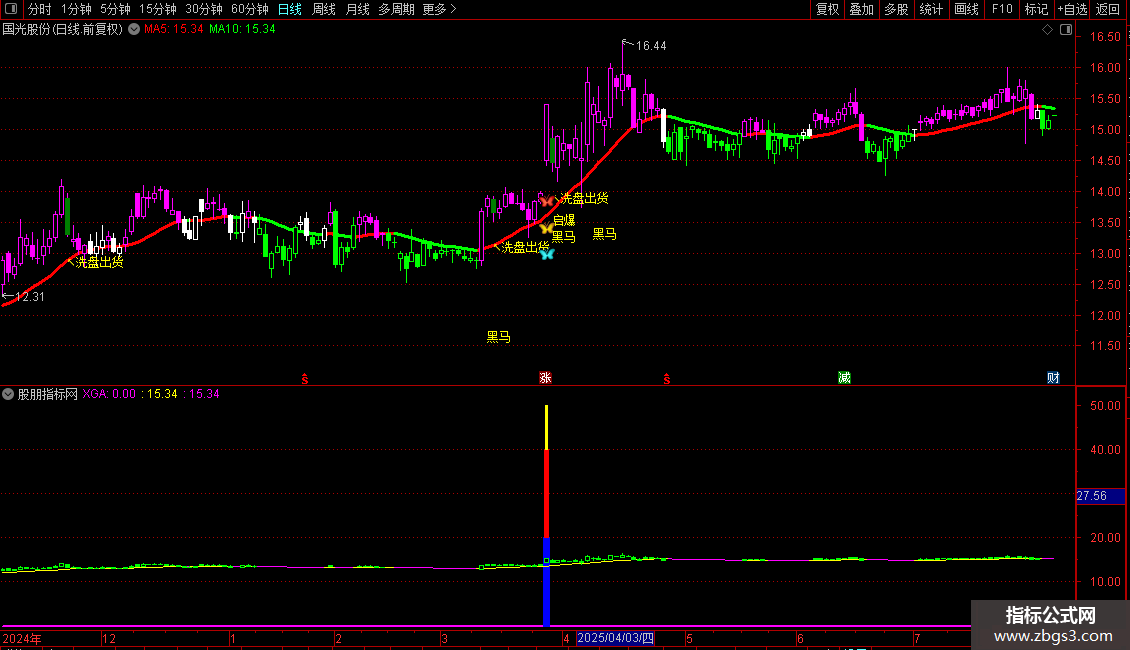Screen dimensions: 1130x650
Task: Click the window layout icon left of 16.50
Action: [x=1066, y=30]
